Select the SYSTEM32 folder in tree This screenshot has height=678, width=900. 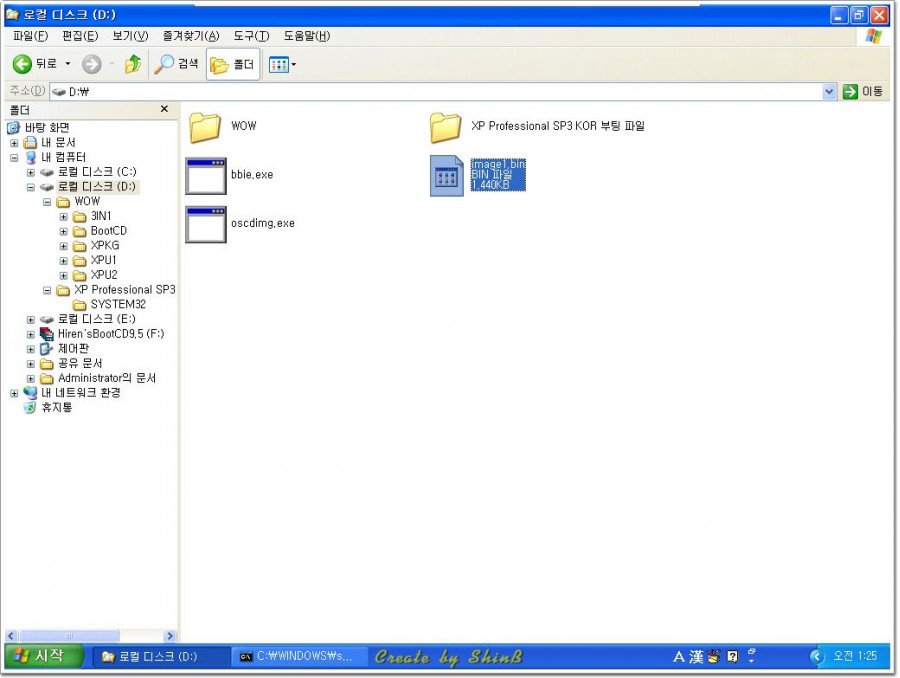point(118,304)
